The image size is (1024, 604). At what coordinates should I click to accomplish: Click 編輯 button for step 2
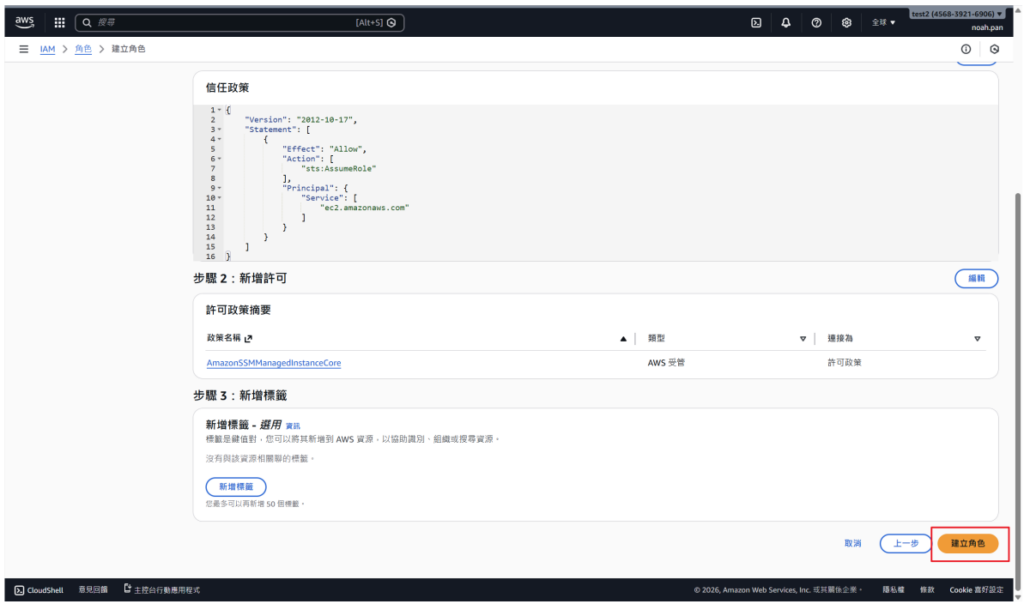(976, 278)
